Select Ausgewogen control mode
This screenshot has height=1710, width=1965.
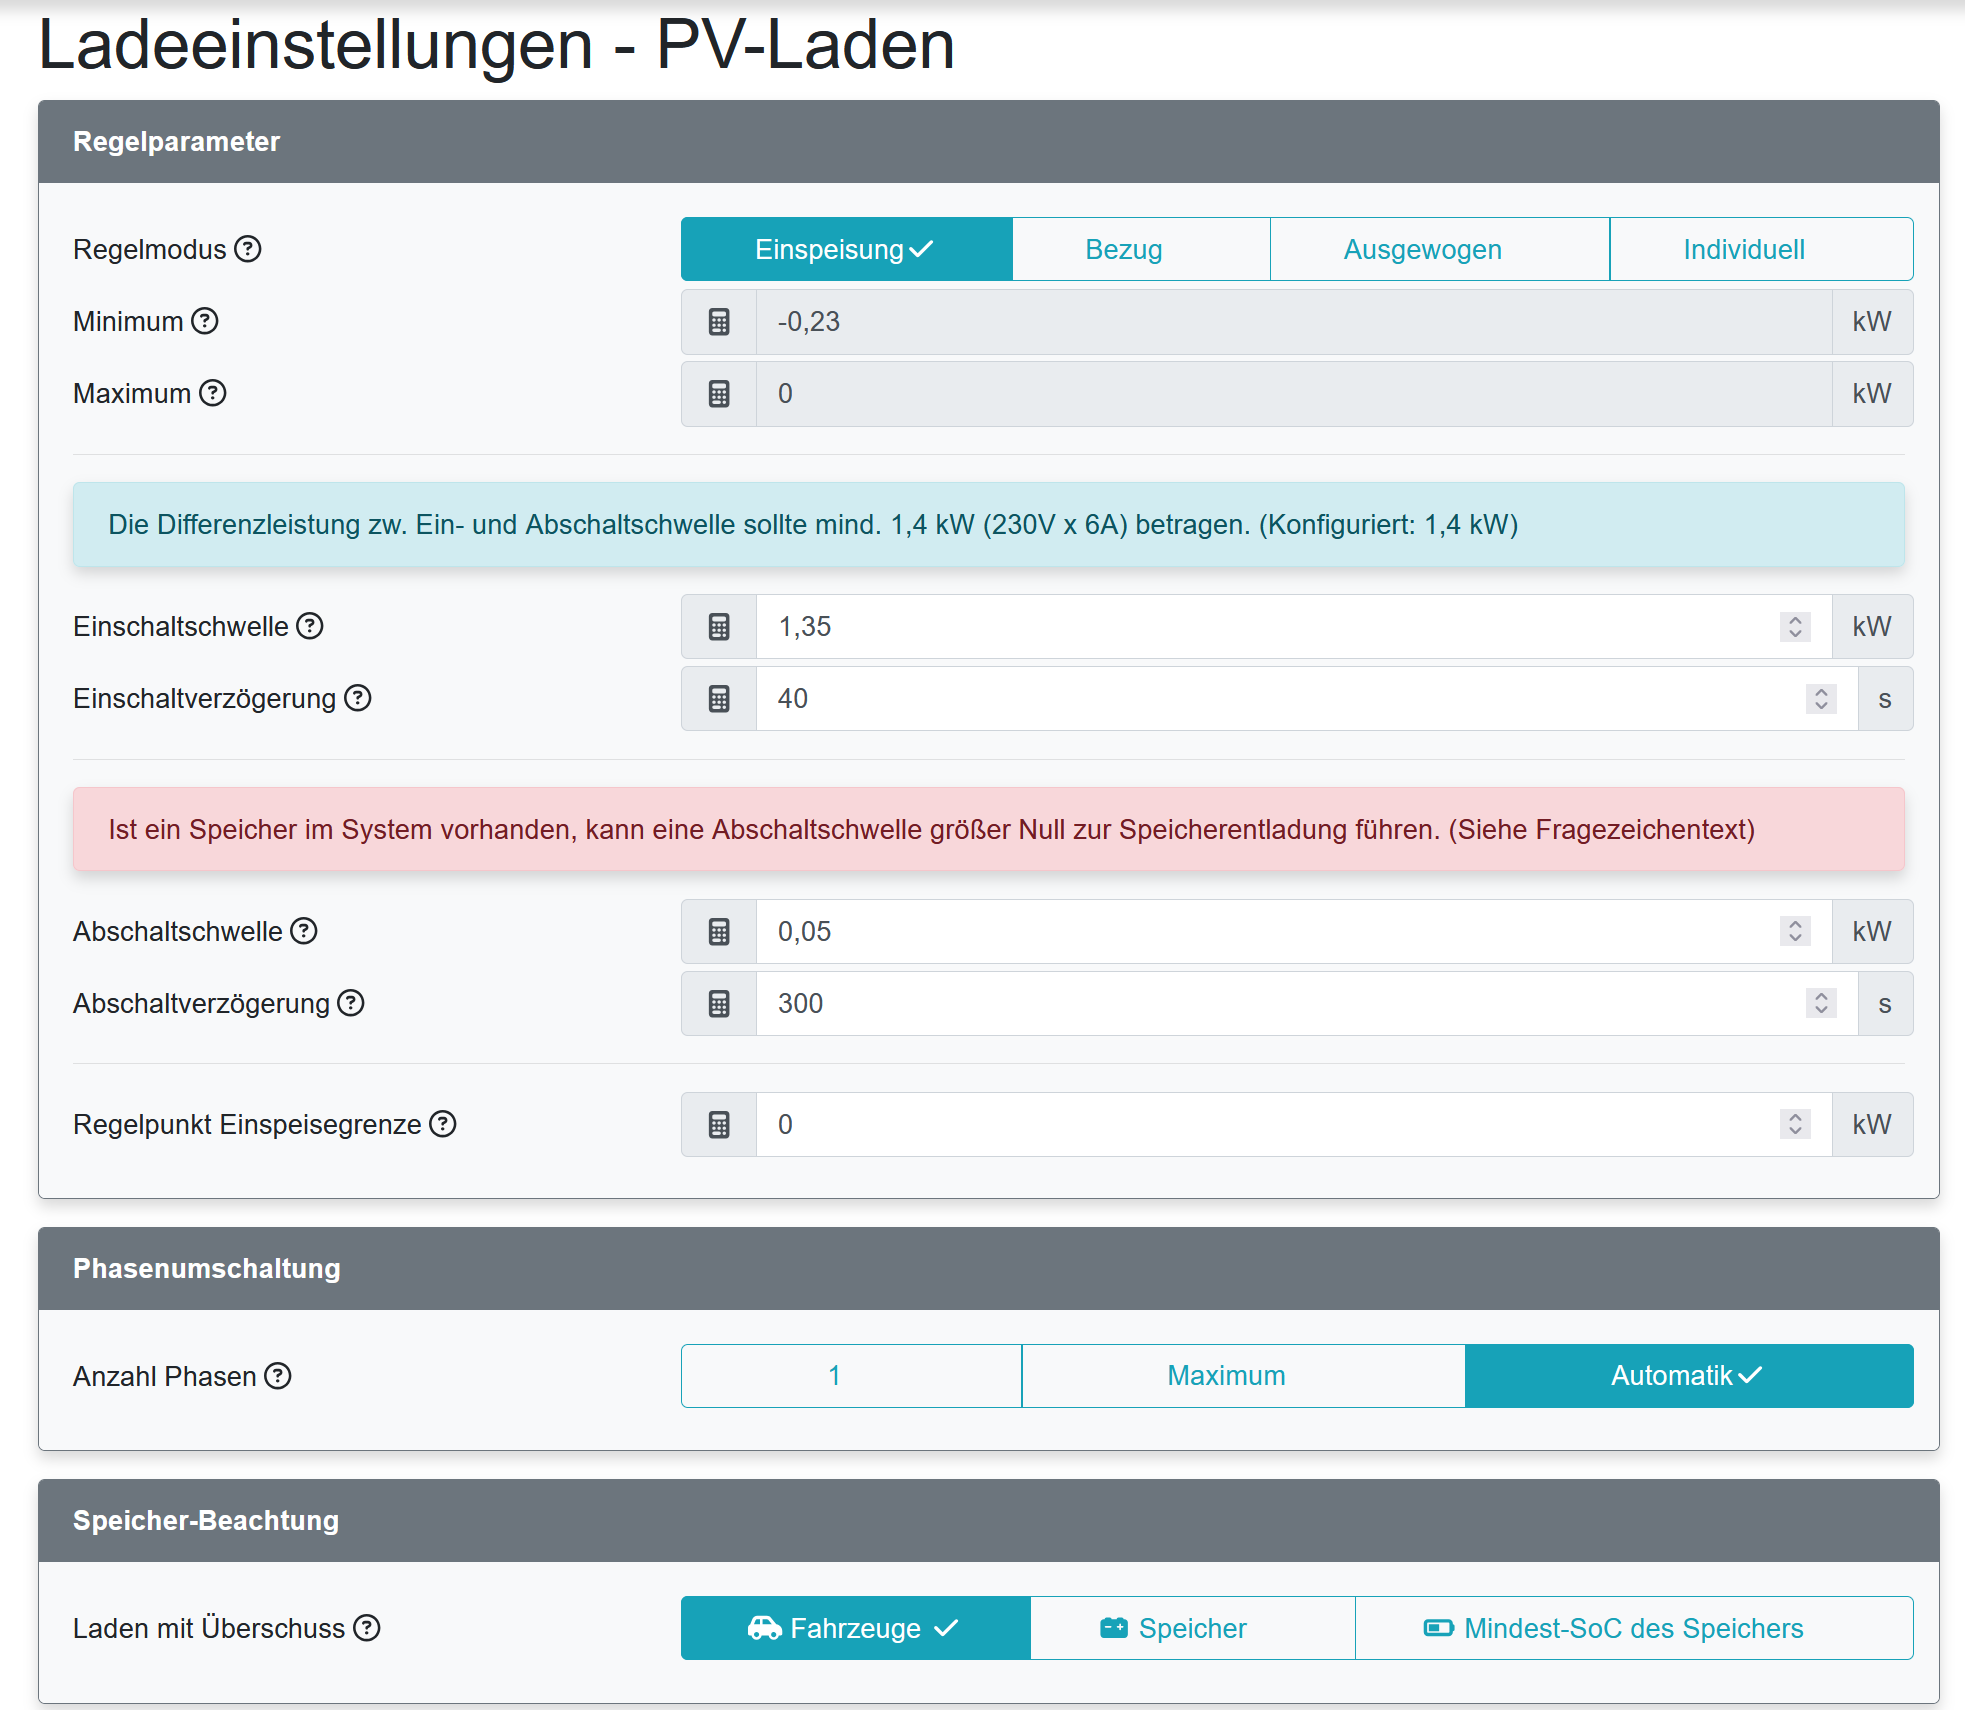click(1440, 249)
